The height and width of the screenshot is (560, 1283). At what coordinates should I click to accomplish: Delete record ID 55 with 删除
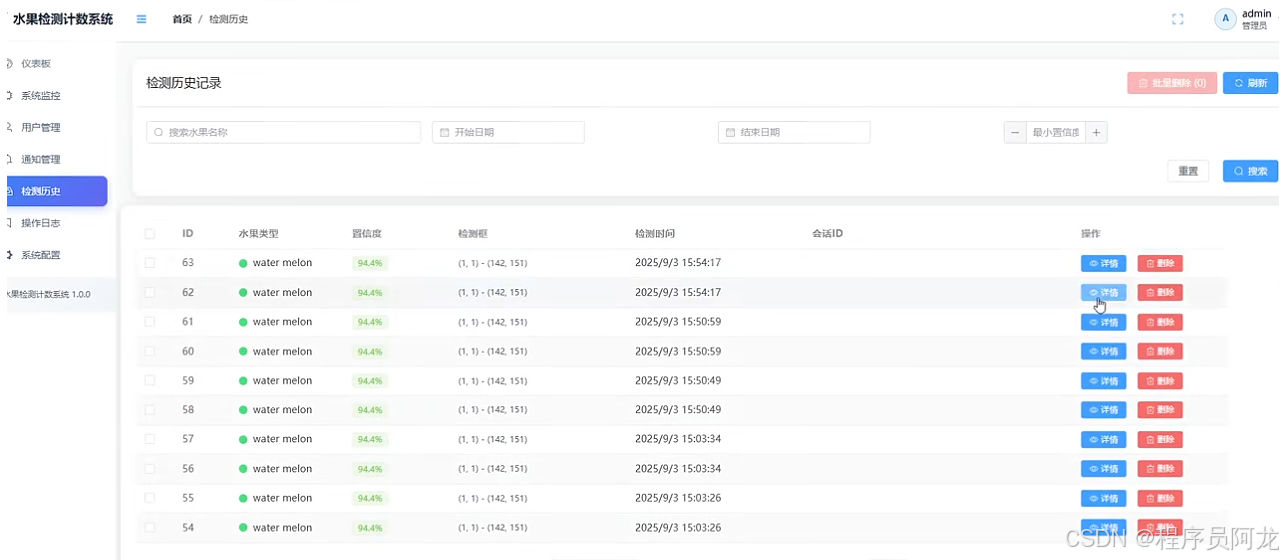click(1160, 498)
